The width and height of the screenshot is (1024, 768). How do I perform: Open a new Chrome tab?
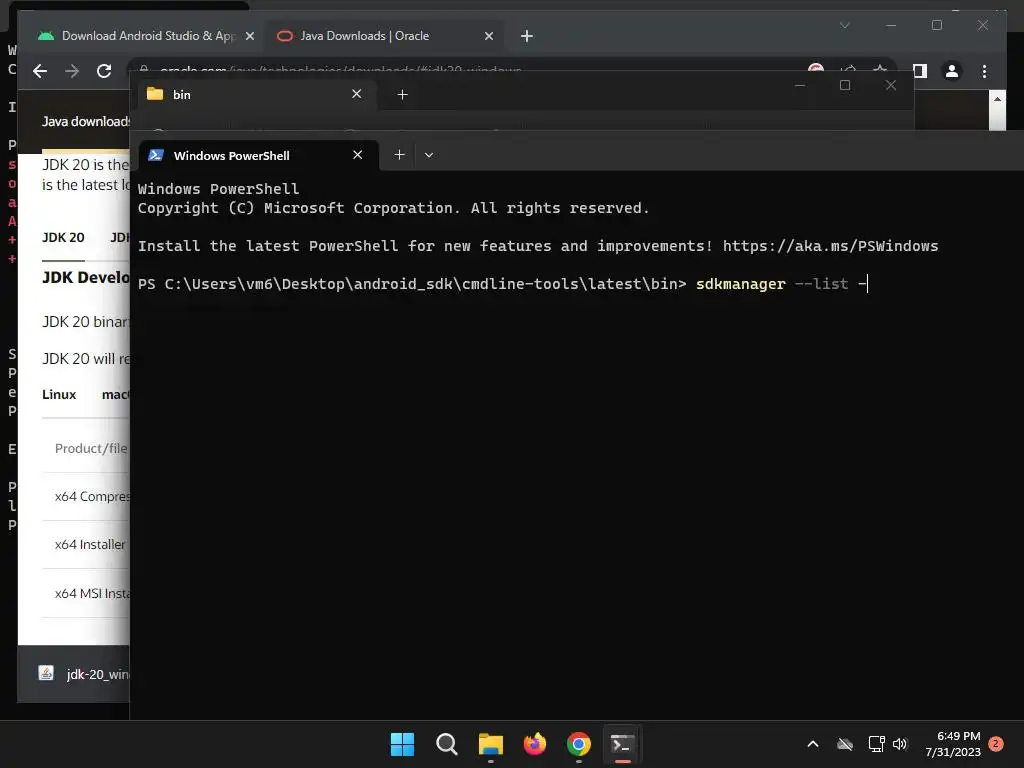point(526,36)
